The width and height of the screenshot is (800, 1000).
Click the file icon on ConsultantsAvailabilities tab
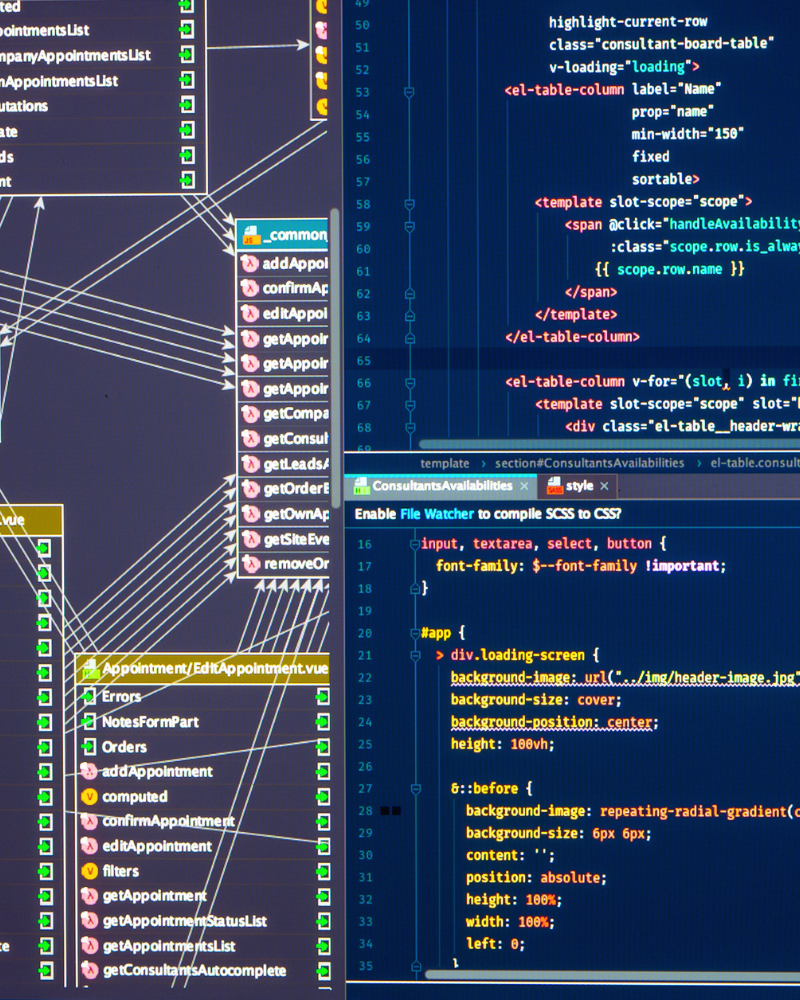pyautogui.click(x=360, y=485)
